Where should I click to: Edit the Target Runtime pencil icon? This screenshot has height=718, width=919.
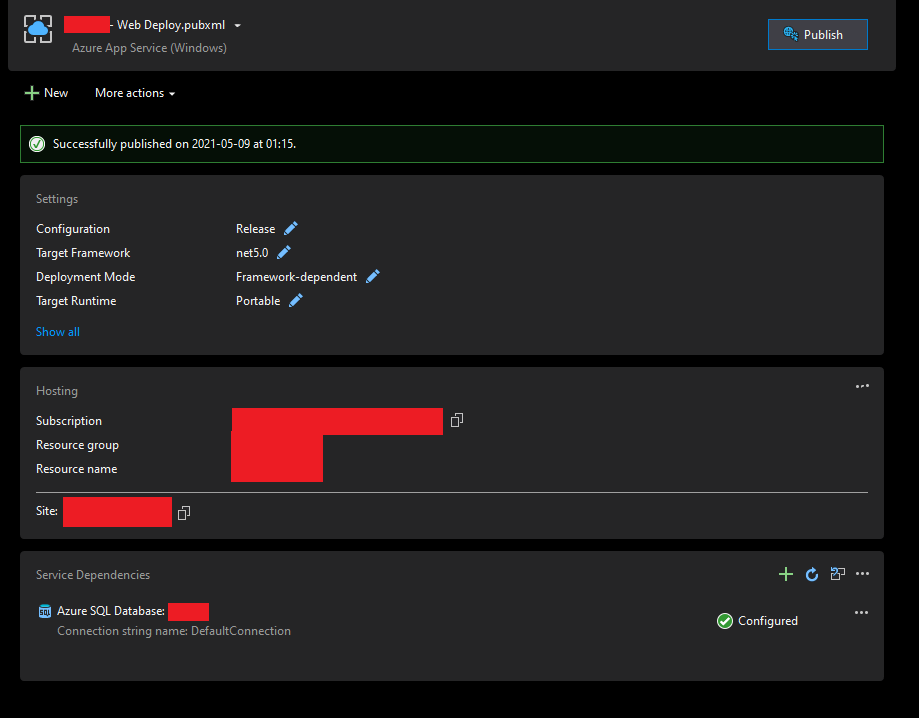click(295, 300)
